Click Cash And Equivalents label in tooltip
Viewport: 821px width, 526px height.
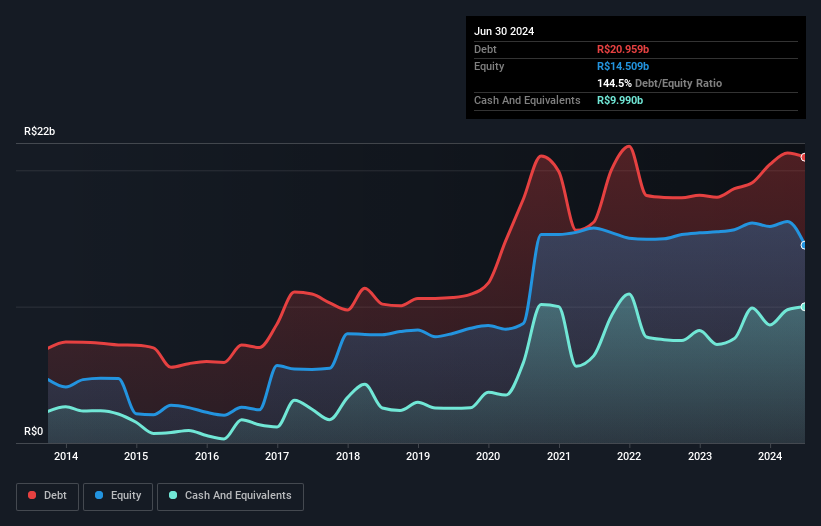point(527,100)
